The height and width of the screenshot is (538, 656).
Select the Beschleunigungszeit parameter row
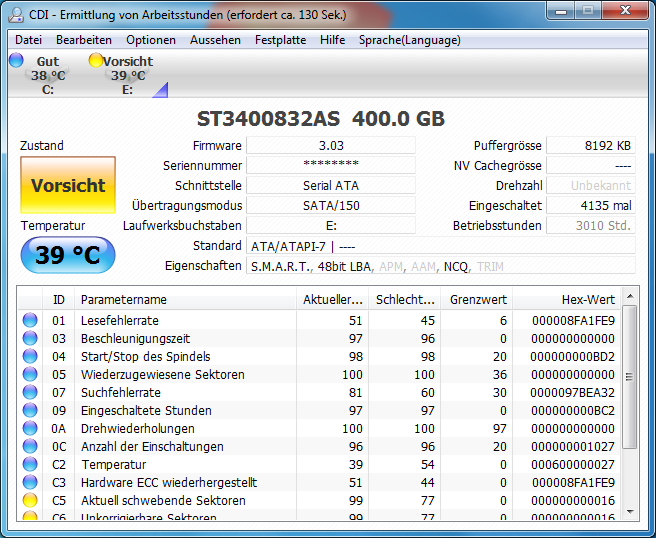tap(320, 338)
